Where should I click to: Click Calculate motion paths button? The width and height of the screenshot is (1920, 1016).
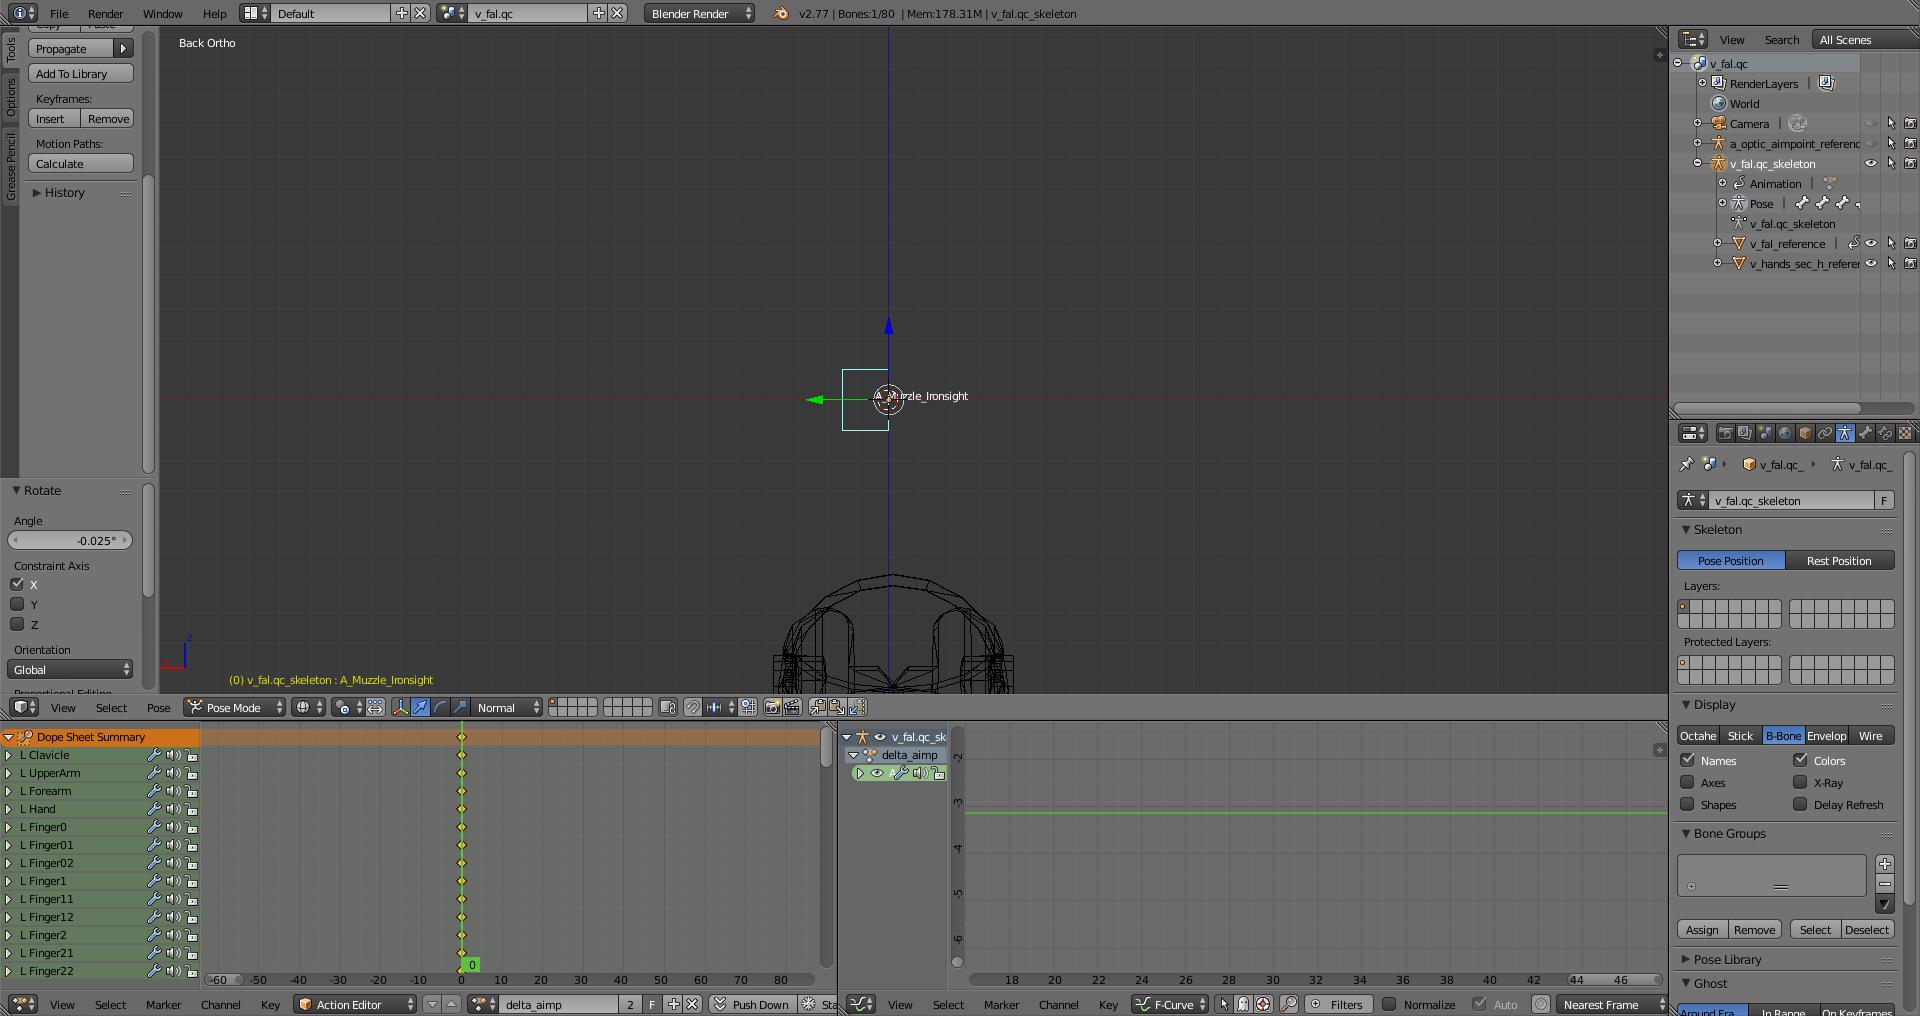tap(81, 163)
